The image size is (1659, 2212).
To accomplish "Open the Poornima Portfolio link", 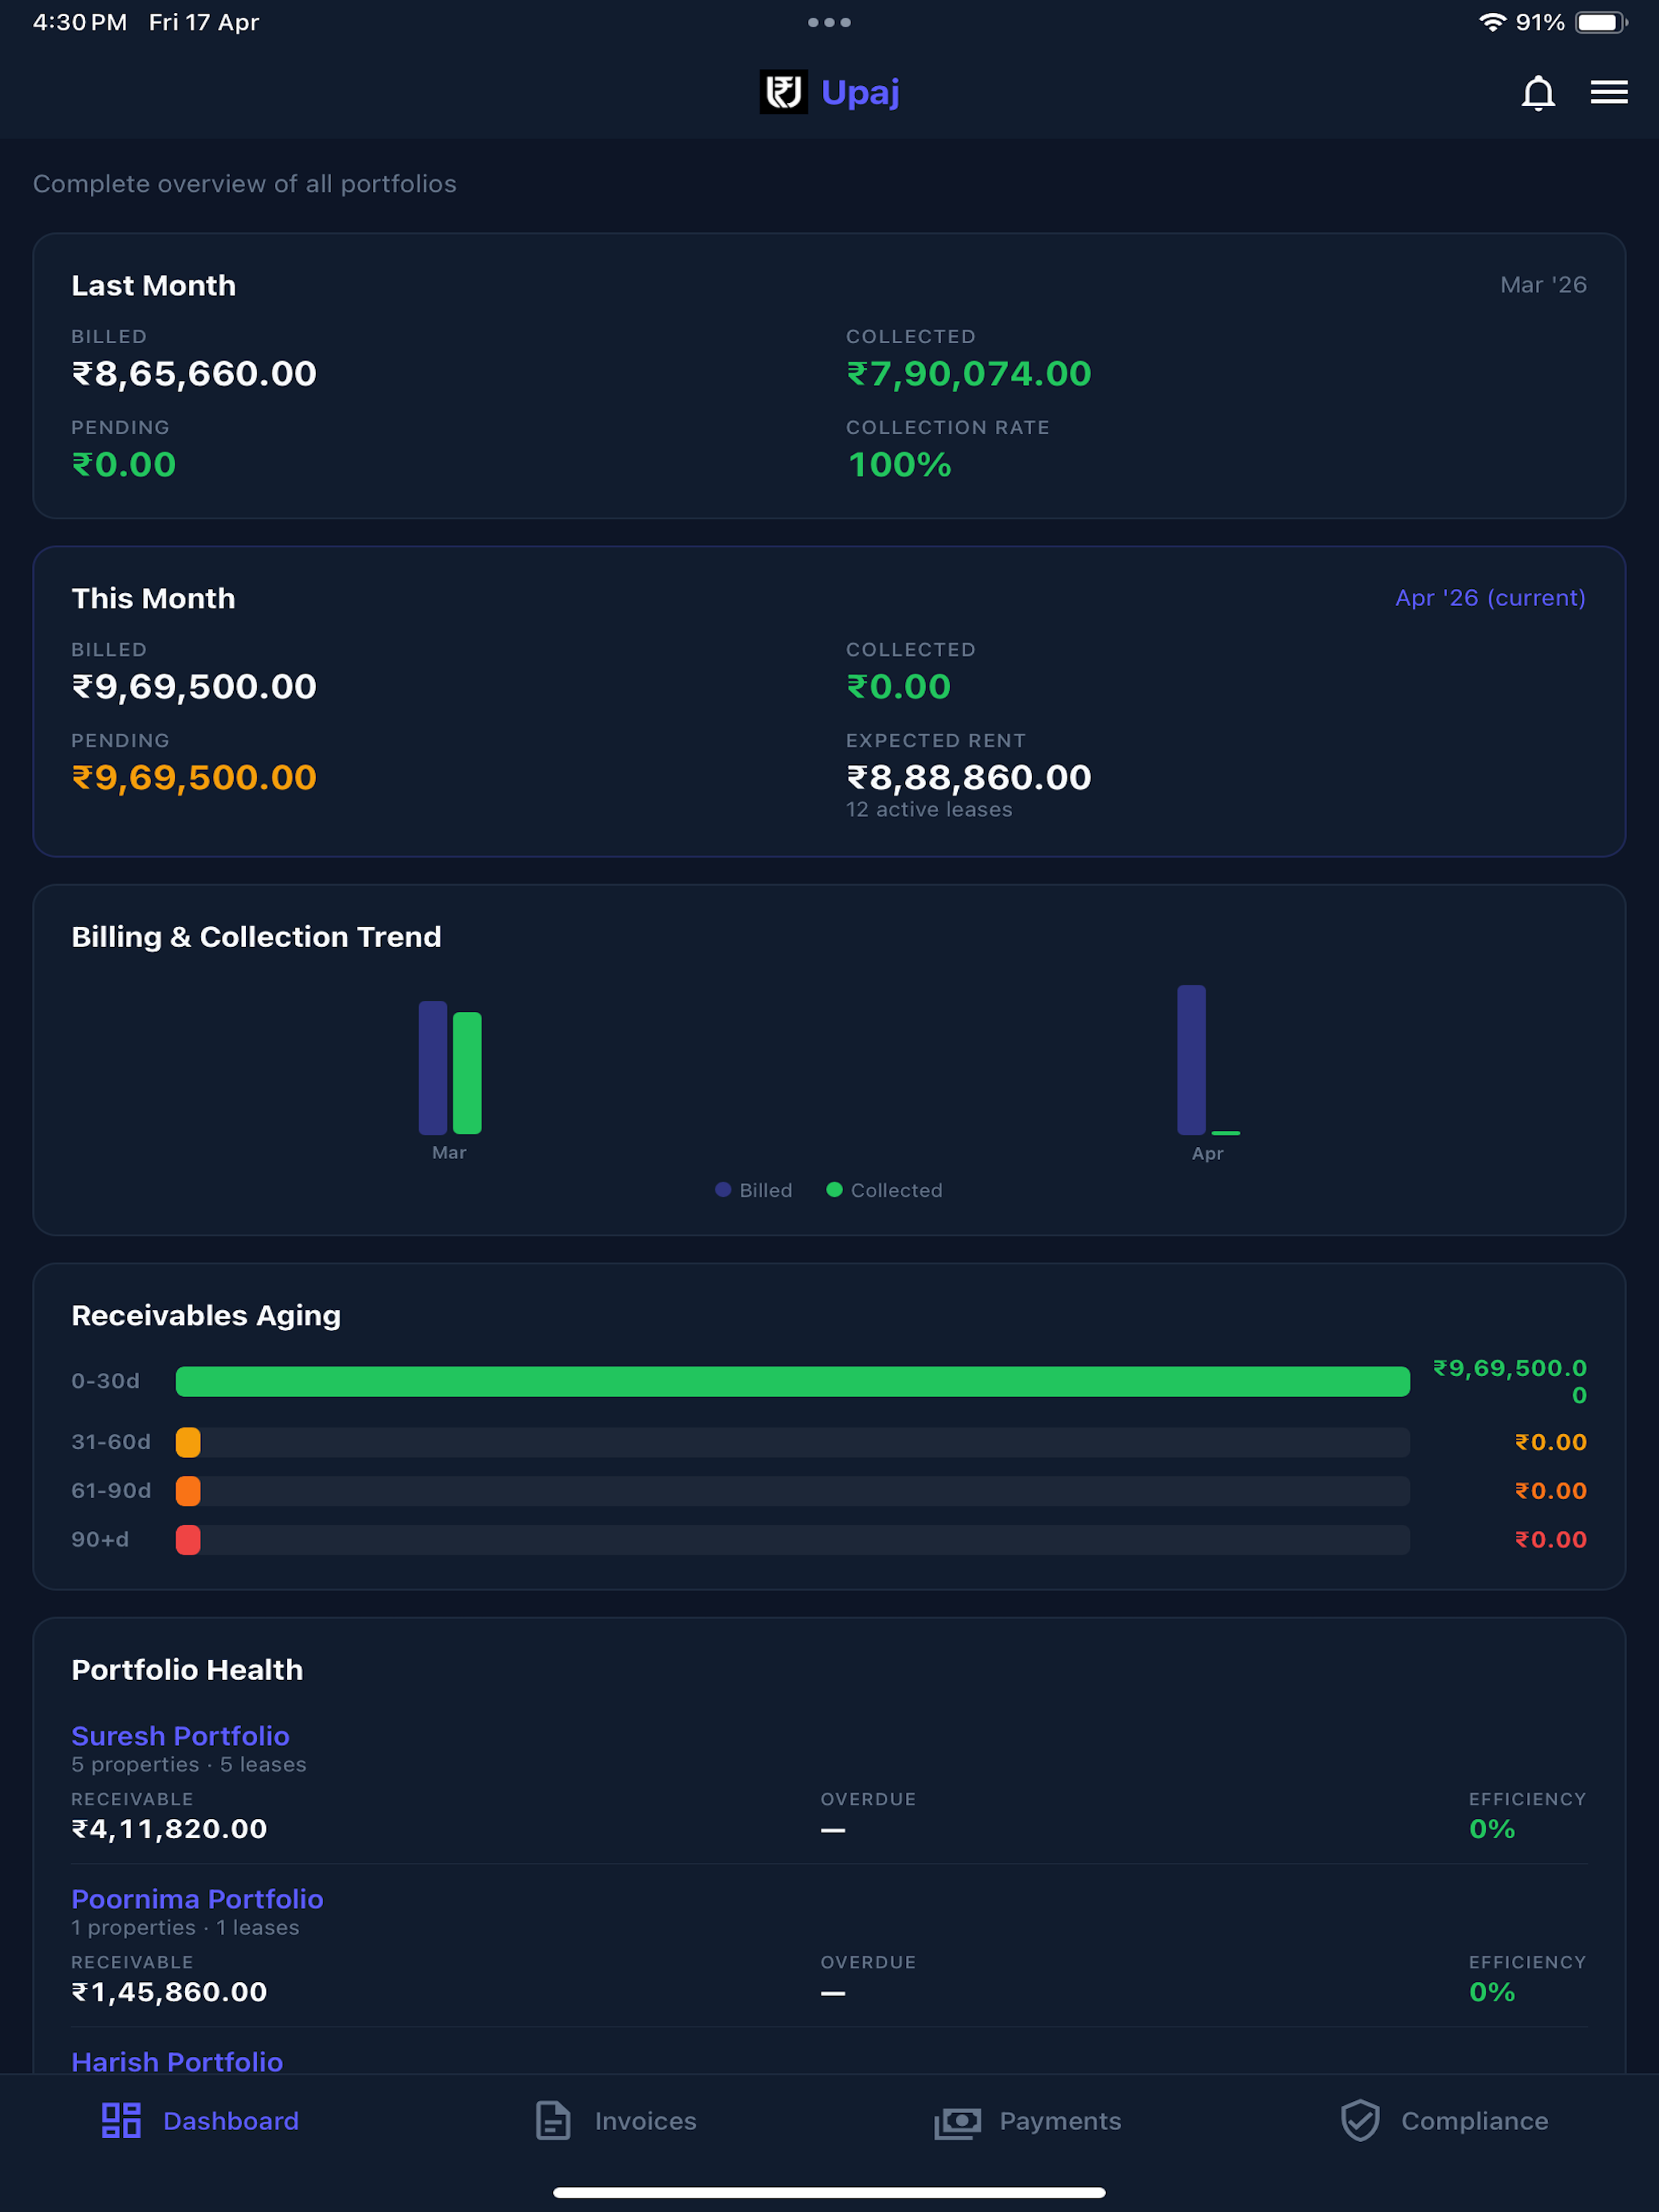I will click(198, 1899).
